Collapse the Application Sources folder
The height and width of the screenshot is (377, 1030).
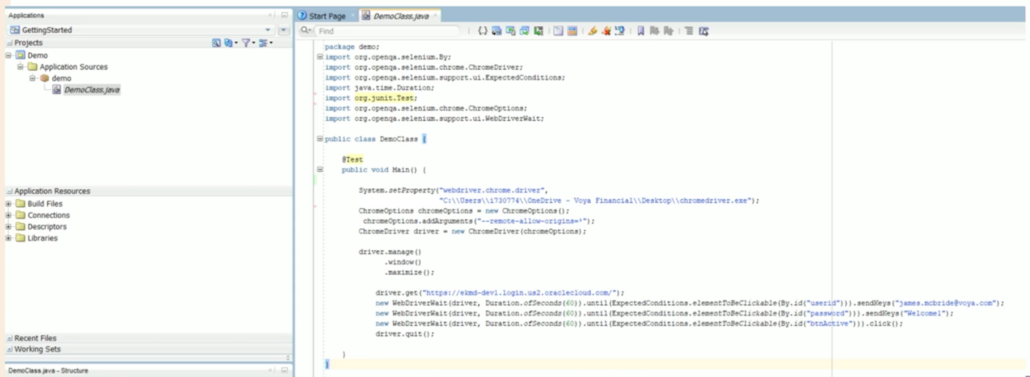click(x=20, y=66)
